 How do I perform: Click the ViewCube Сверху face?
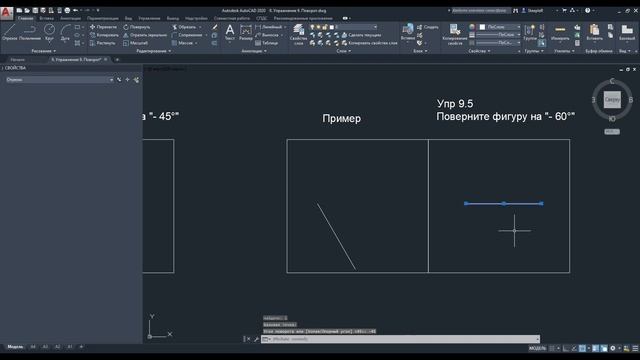[x=612, y=100]
